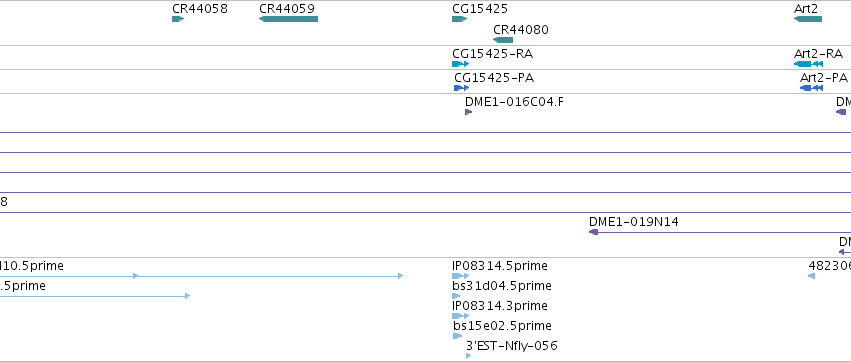This screenshot has height=362, width=851.
Task: Select the Art2 gene feature bar
Action: tap(808, 19)
